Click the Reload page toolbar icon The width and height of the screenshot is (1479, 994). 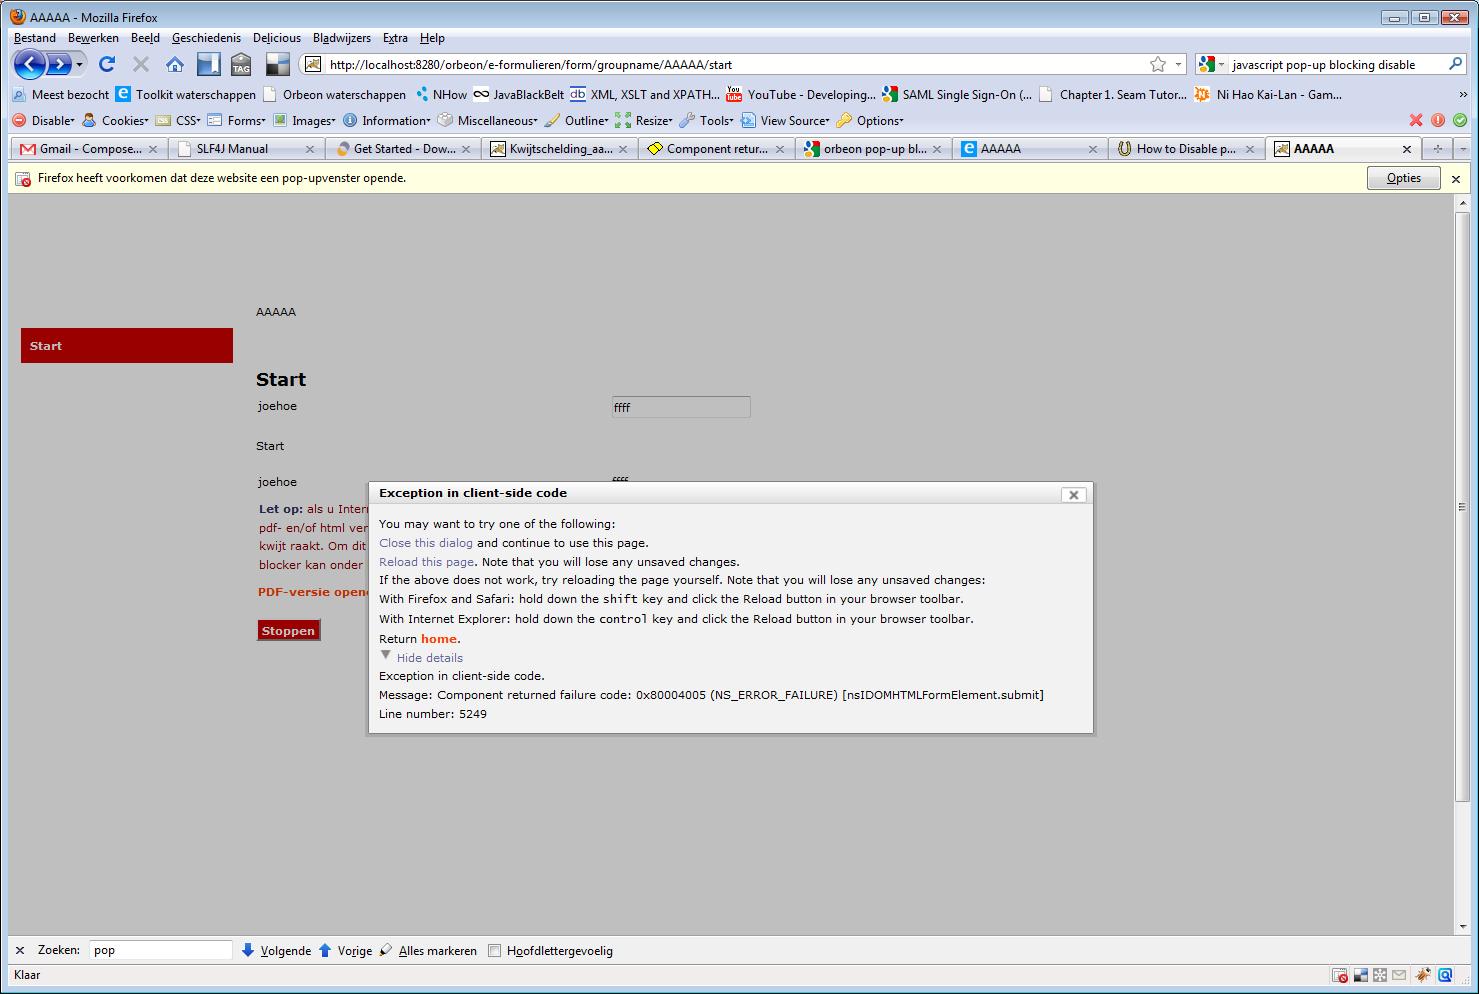(107, 65)
